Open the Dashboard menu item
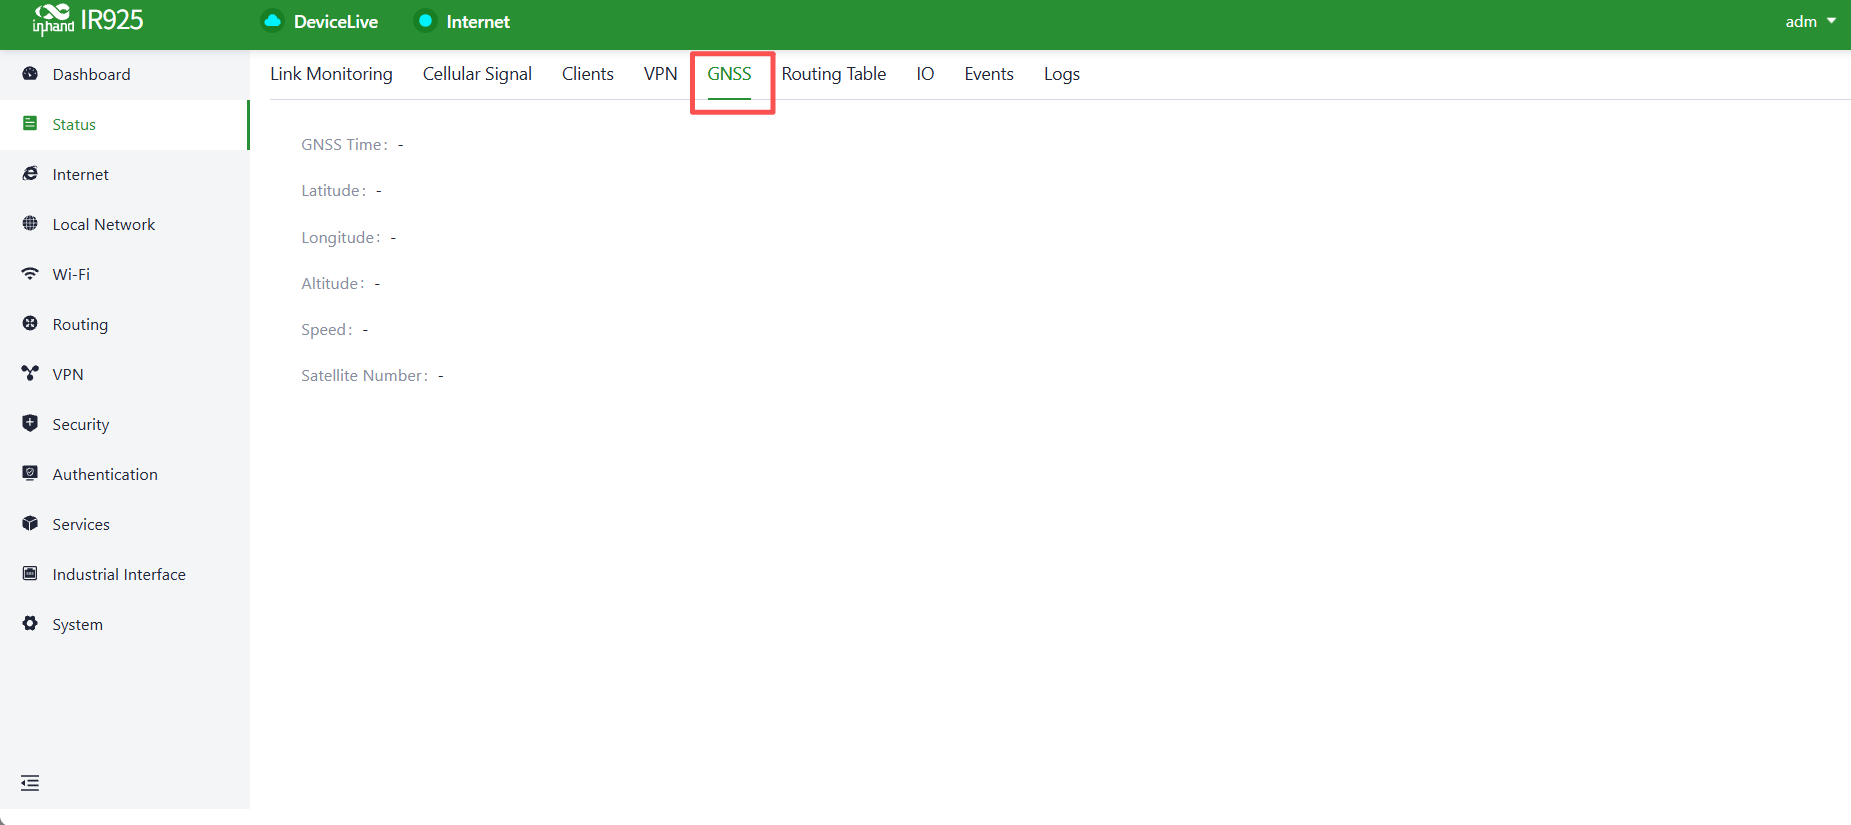 pyautogui.click(x=125, y=74)
